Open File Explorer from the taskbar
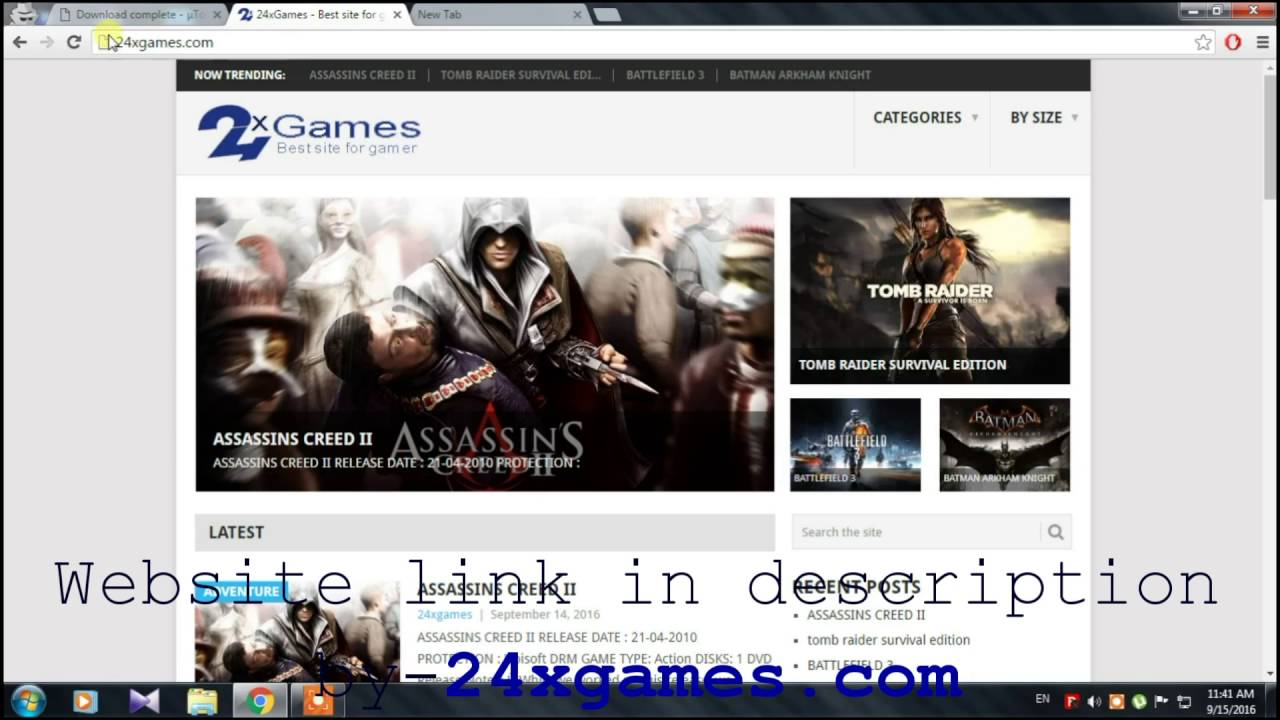 (202, 702)
